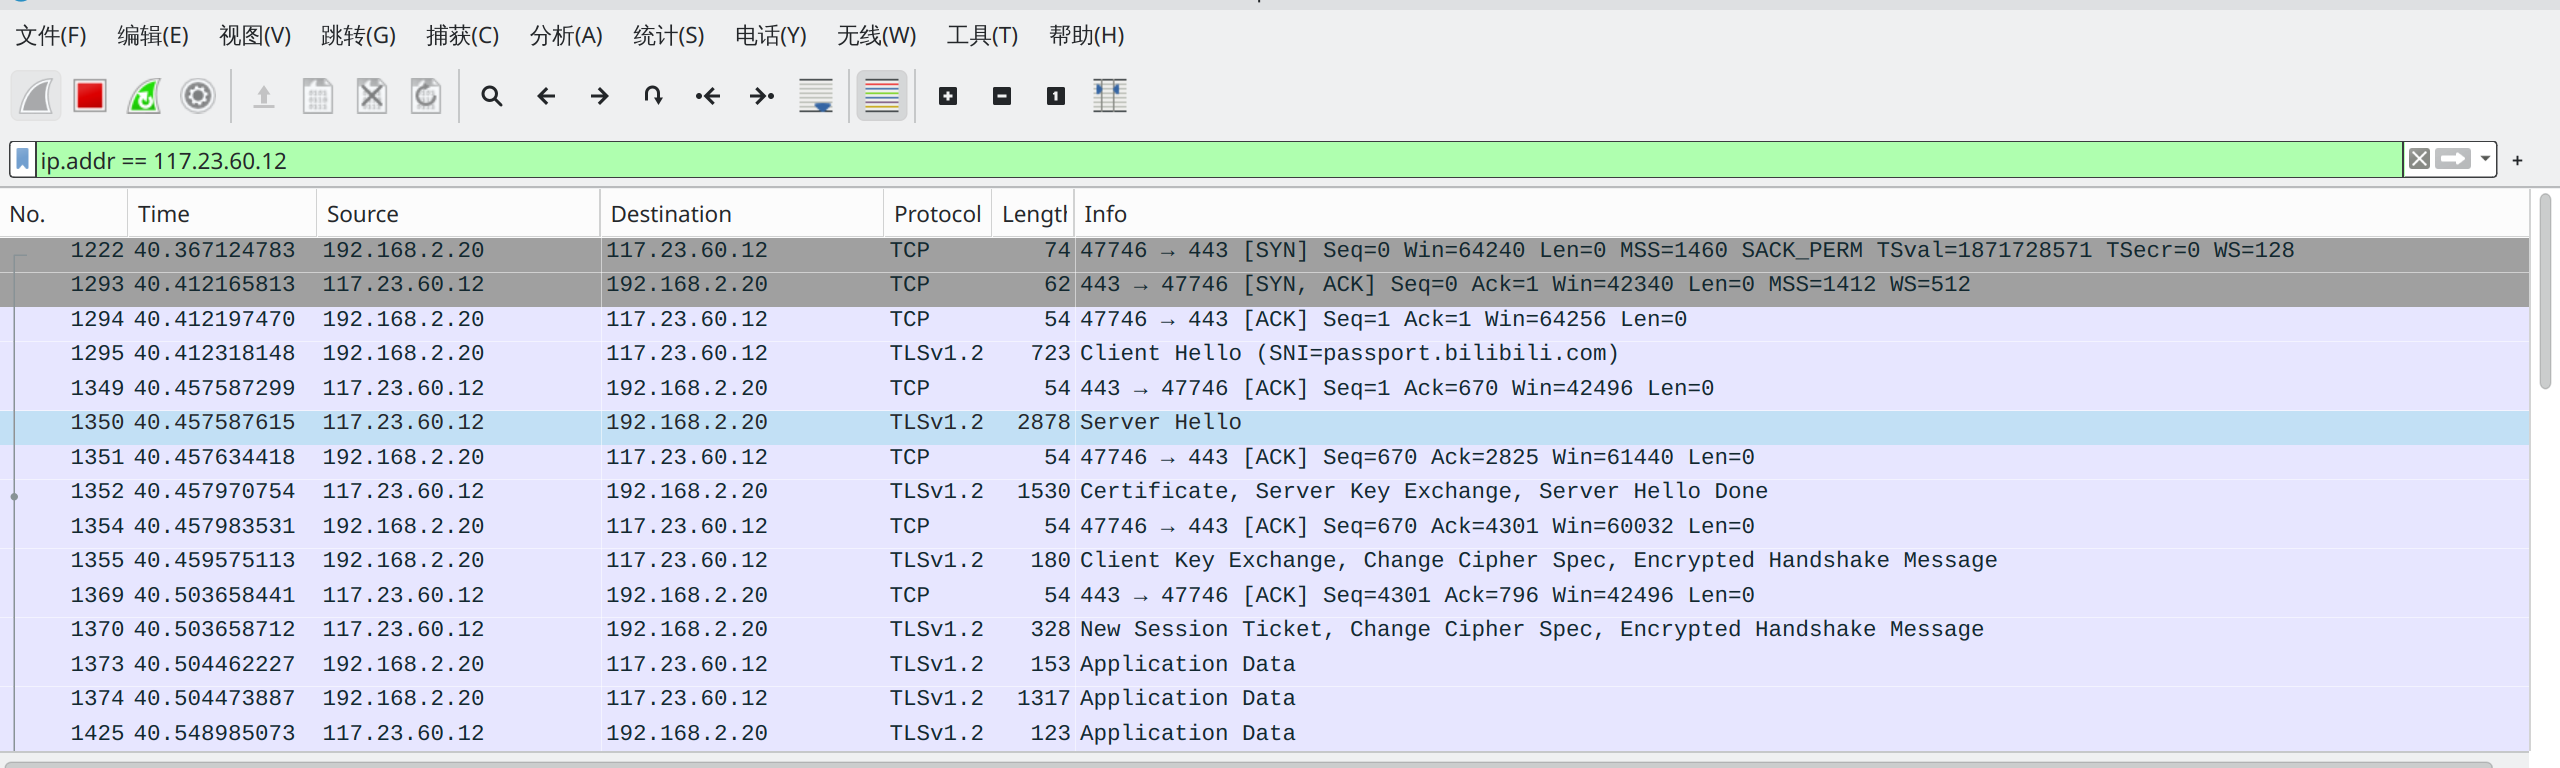Zoom in main window text
Image resolution: width=2560 pixels, height=768 pixels.
[x=948, y=96]
